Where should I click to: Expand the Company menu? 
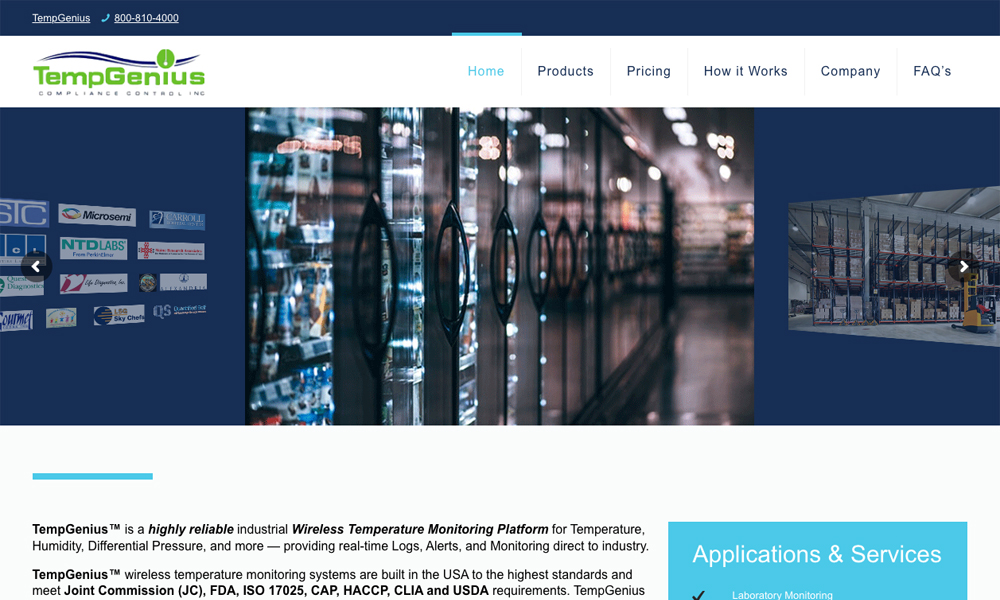click(850, 71)
